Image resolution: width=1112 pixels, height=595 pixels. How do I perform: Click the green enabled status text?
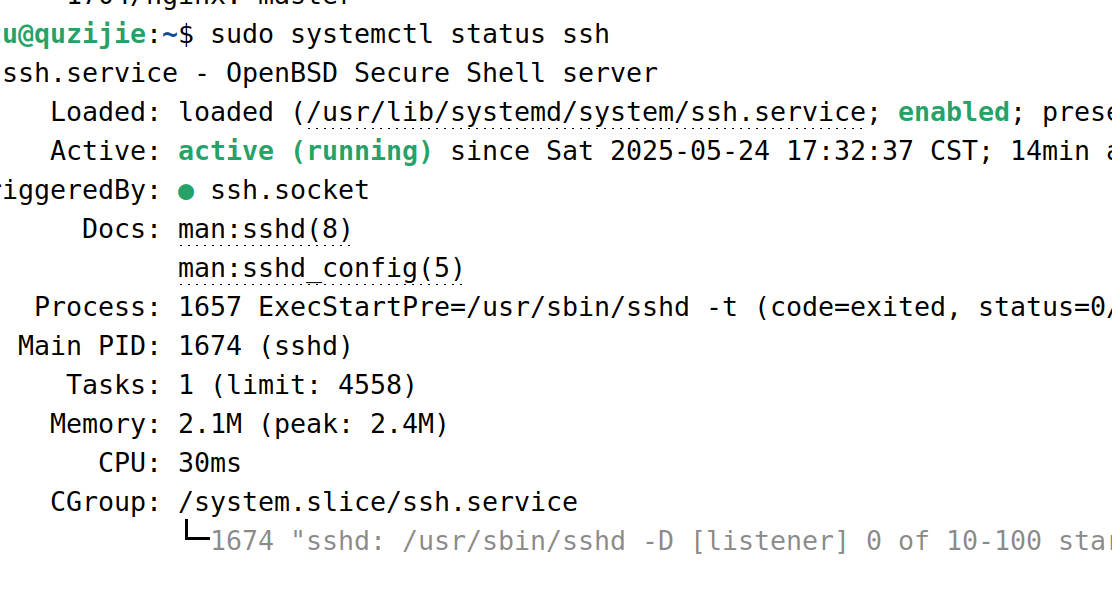click(x=954, y=112)
